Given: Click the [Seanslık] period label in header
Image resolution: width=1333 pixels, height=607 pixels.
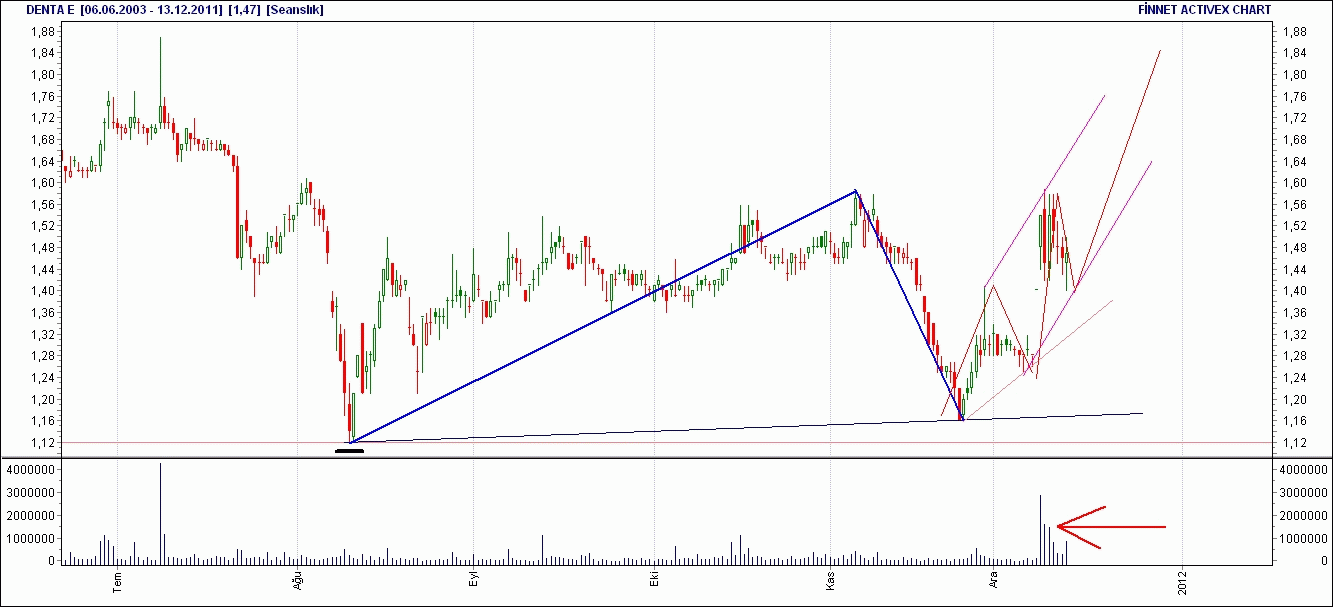Looking at the screenshot, I should tap(295, 9).
